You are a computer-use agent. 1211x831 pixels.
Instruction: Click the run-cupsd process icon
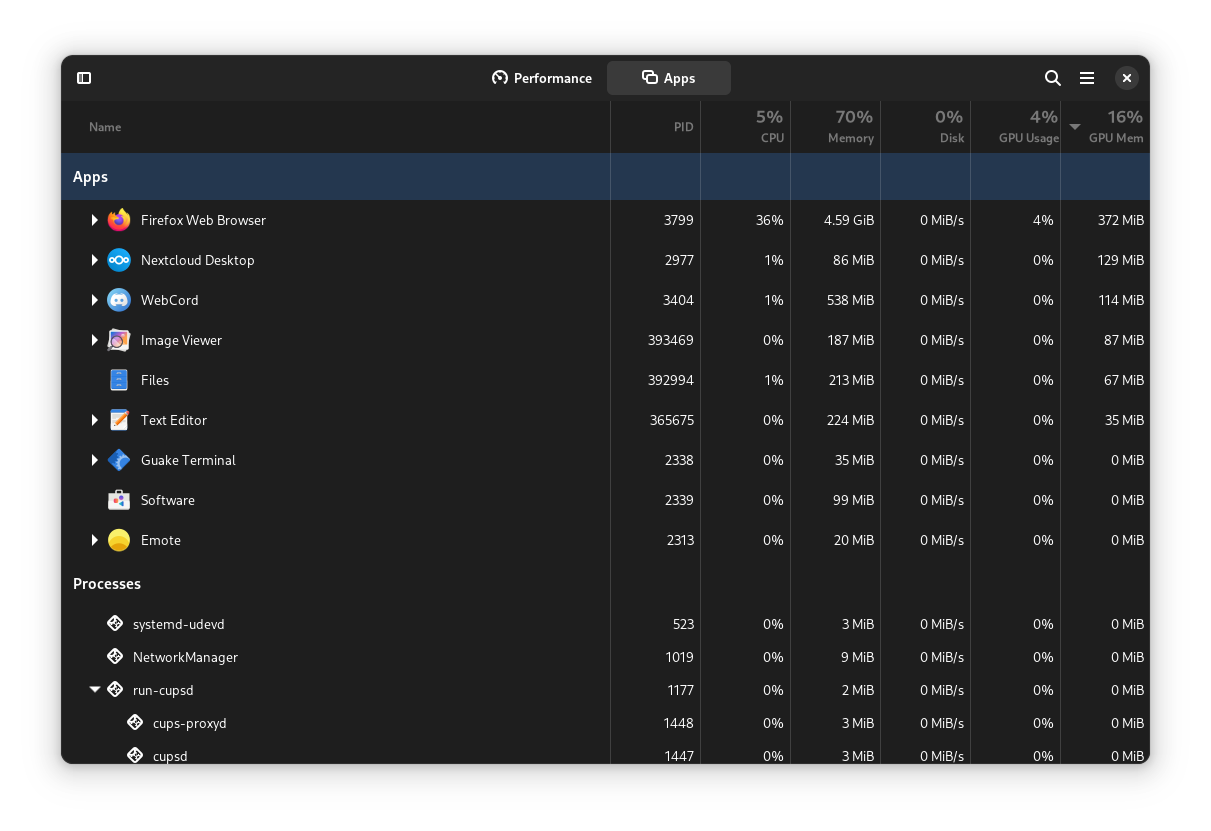pyautogui.click(x=115, y=690)
